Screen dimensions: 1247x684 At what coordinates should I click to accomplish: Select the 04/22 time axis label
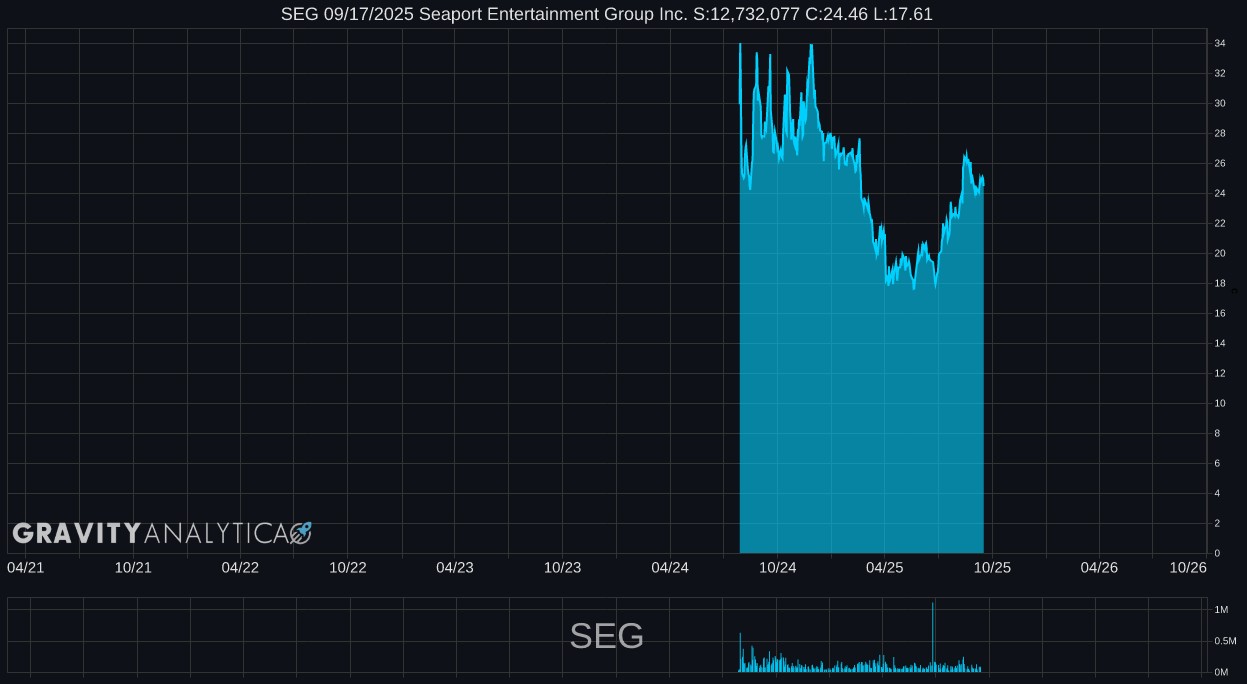[x=240, y=567]
